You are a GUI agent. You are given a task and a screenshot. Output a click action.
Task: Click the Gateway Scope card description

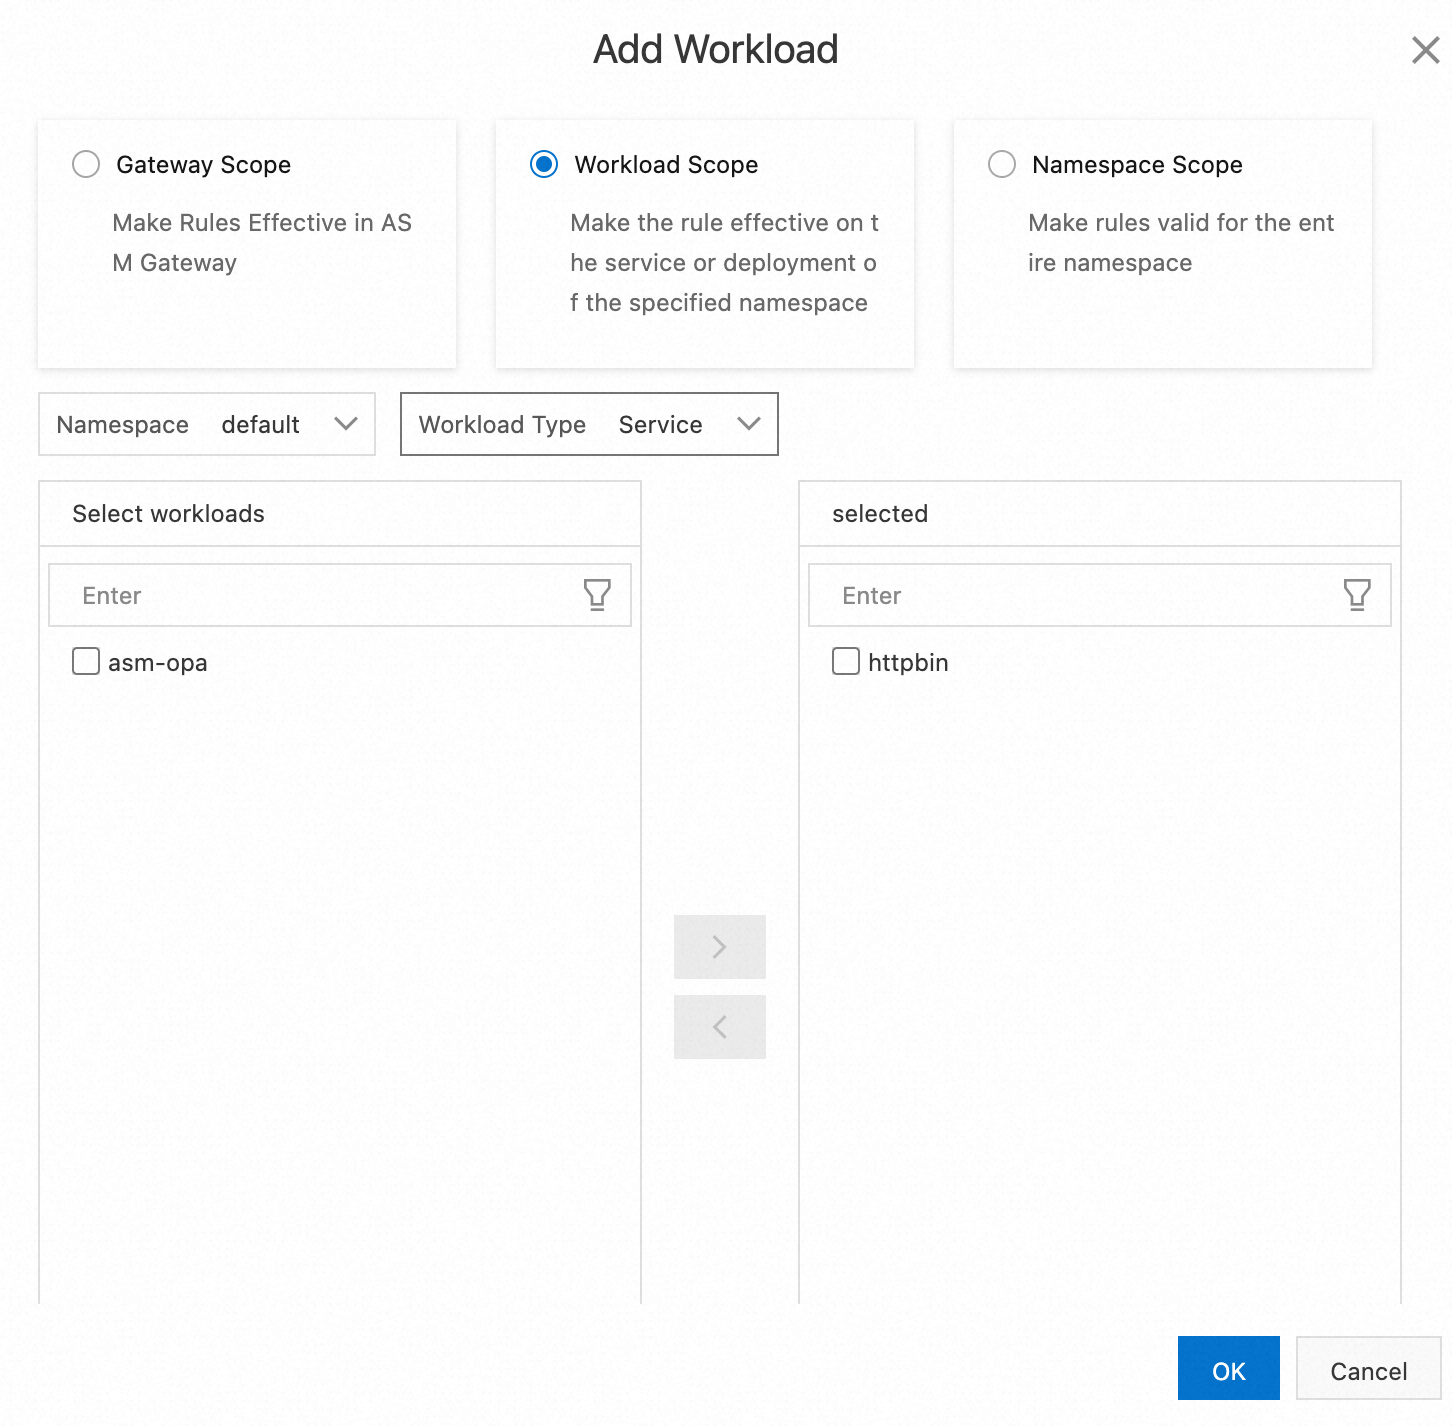[262, 243]
